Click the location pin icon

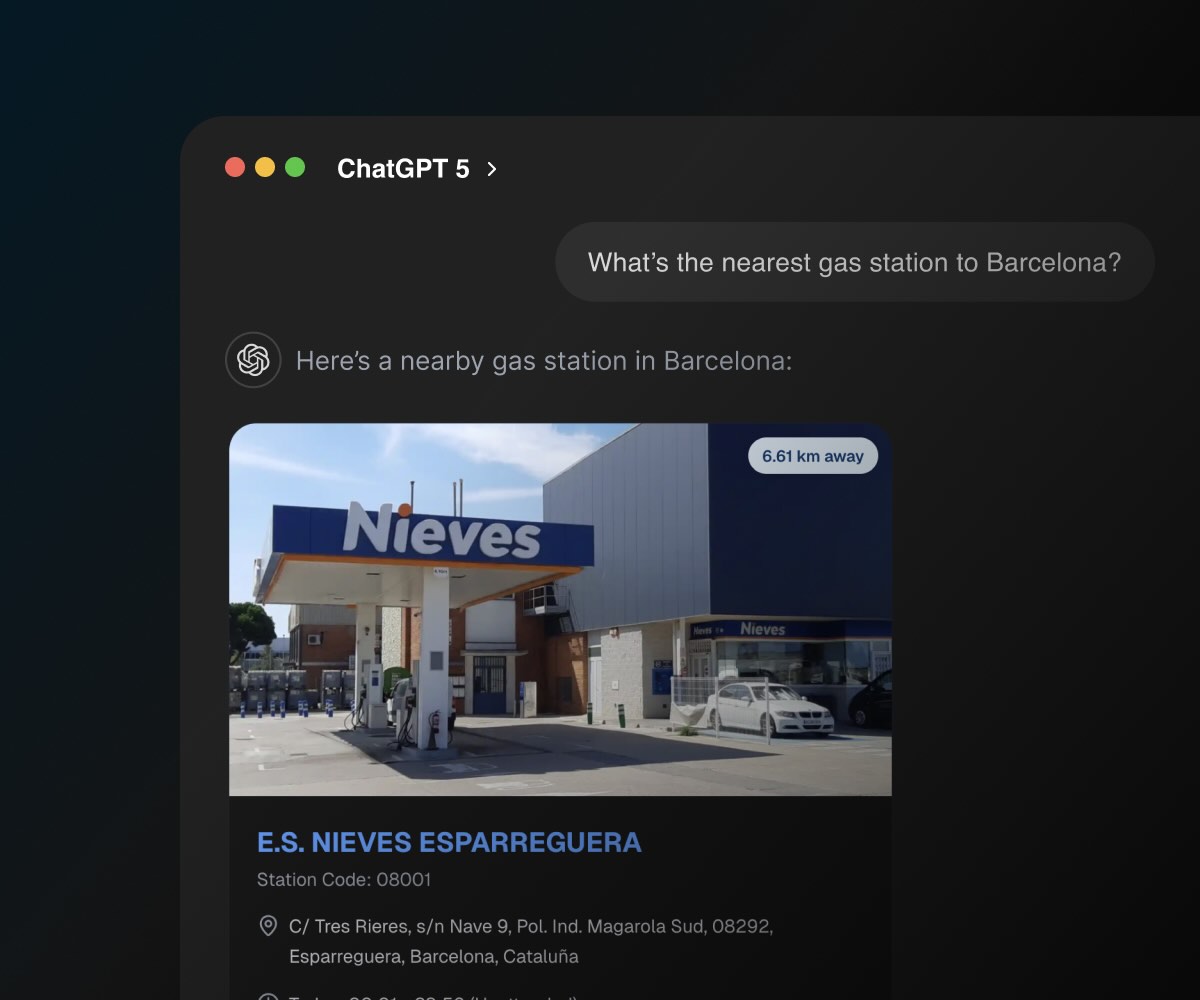(268, 926)
